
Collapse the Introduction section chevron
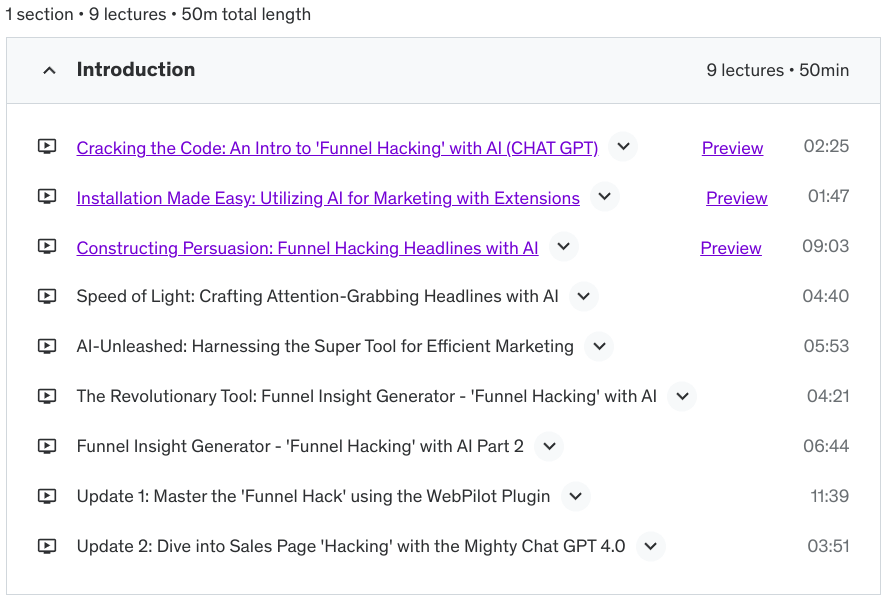click(x=49, y=70)
